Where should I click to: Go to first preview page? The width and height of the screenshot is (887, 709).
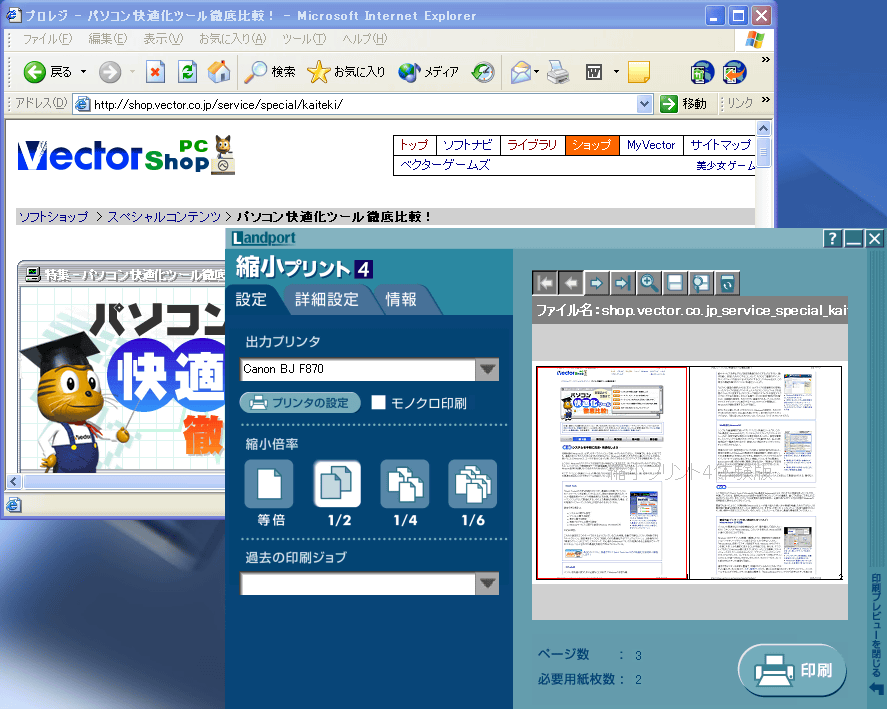coord(545,283)
